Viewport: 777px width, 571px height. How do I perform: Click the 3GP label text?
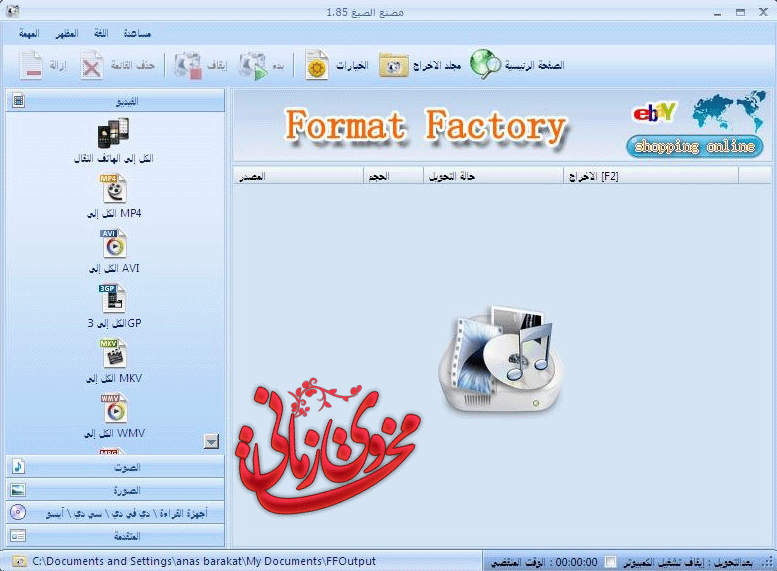click(114, 323)
